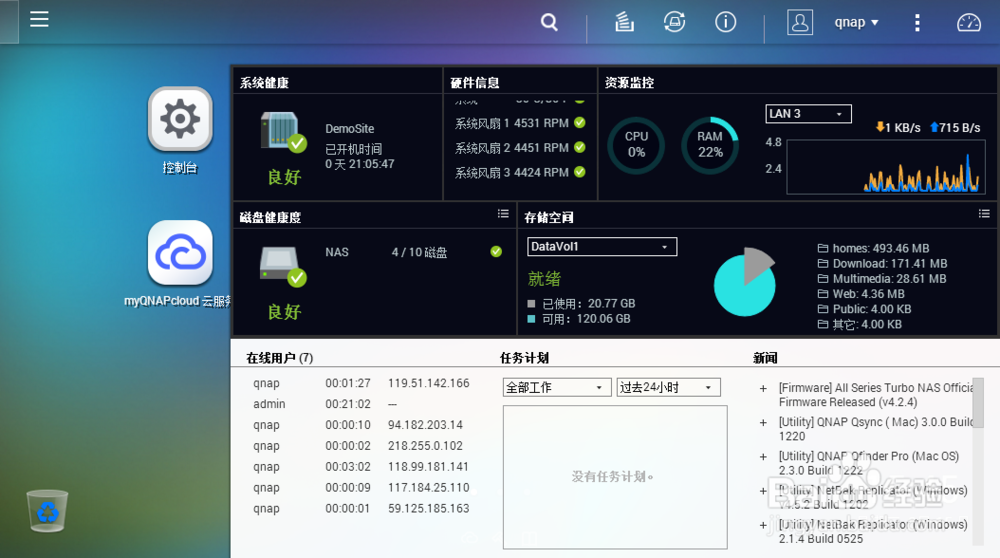
Task: Click the RAM 22% usage gauge
Action: (x=710, y=145)
